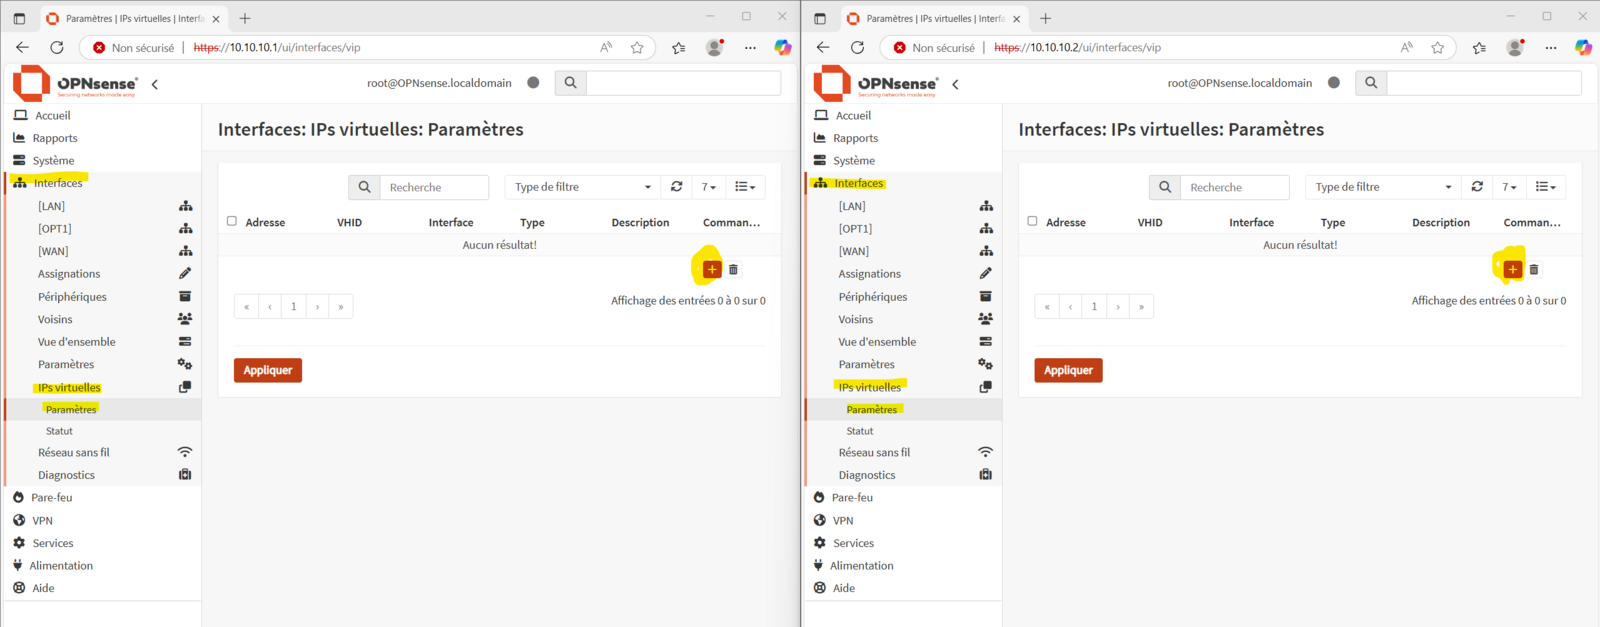
Task: Click the browser back arrow in the 10.10.10.1 window
Action: click(22, 47)
